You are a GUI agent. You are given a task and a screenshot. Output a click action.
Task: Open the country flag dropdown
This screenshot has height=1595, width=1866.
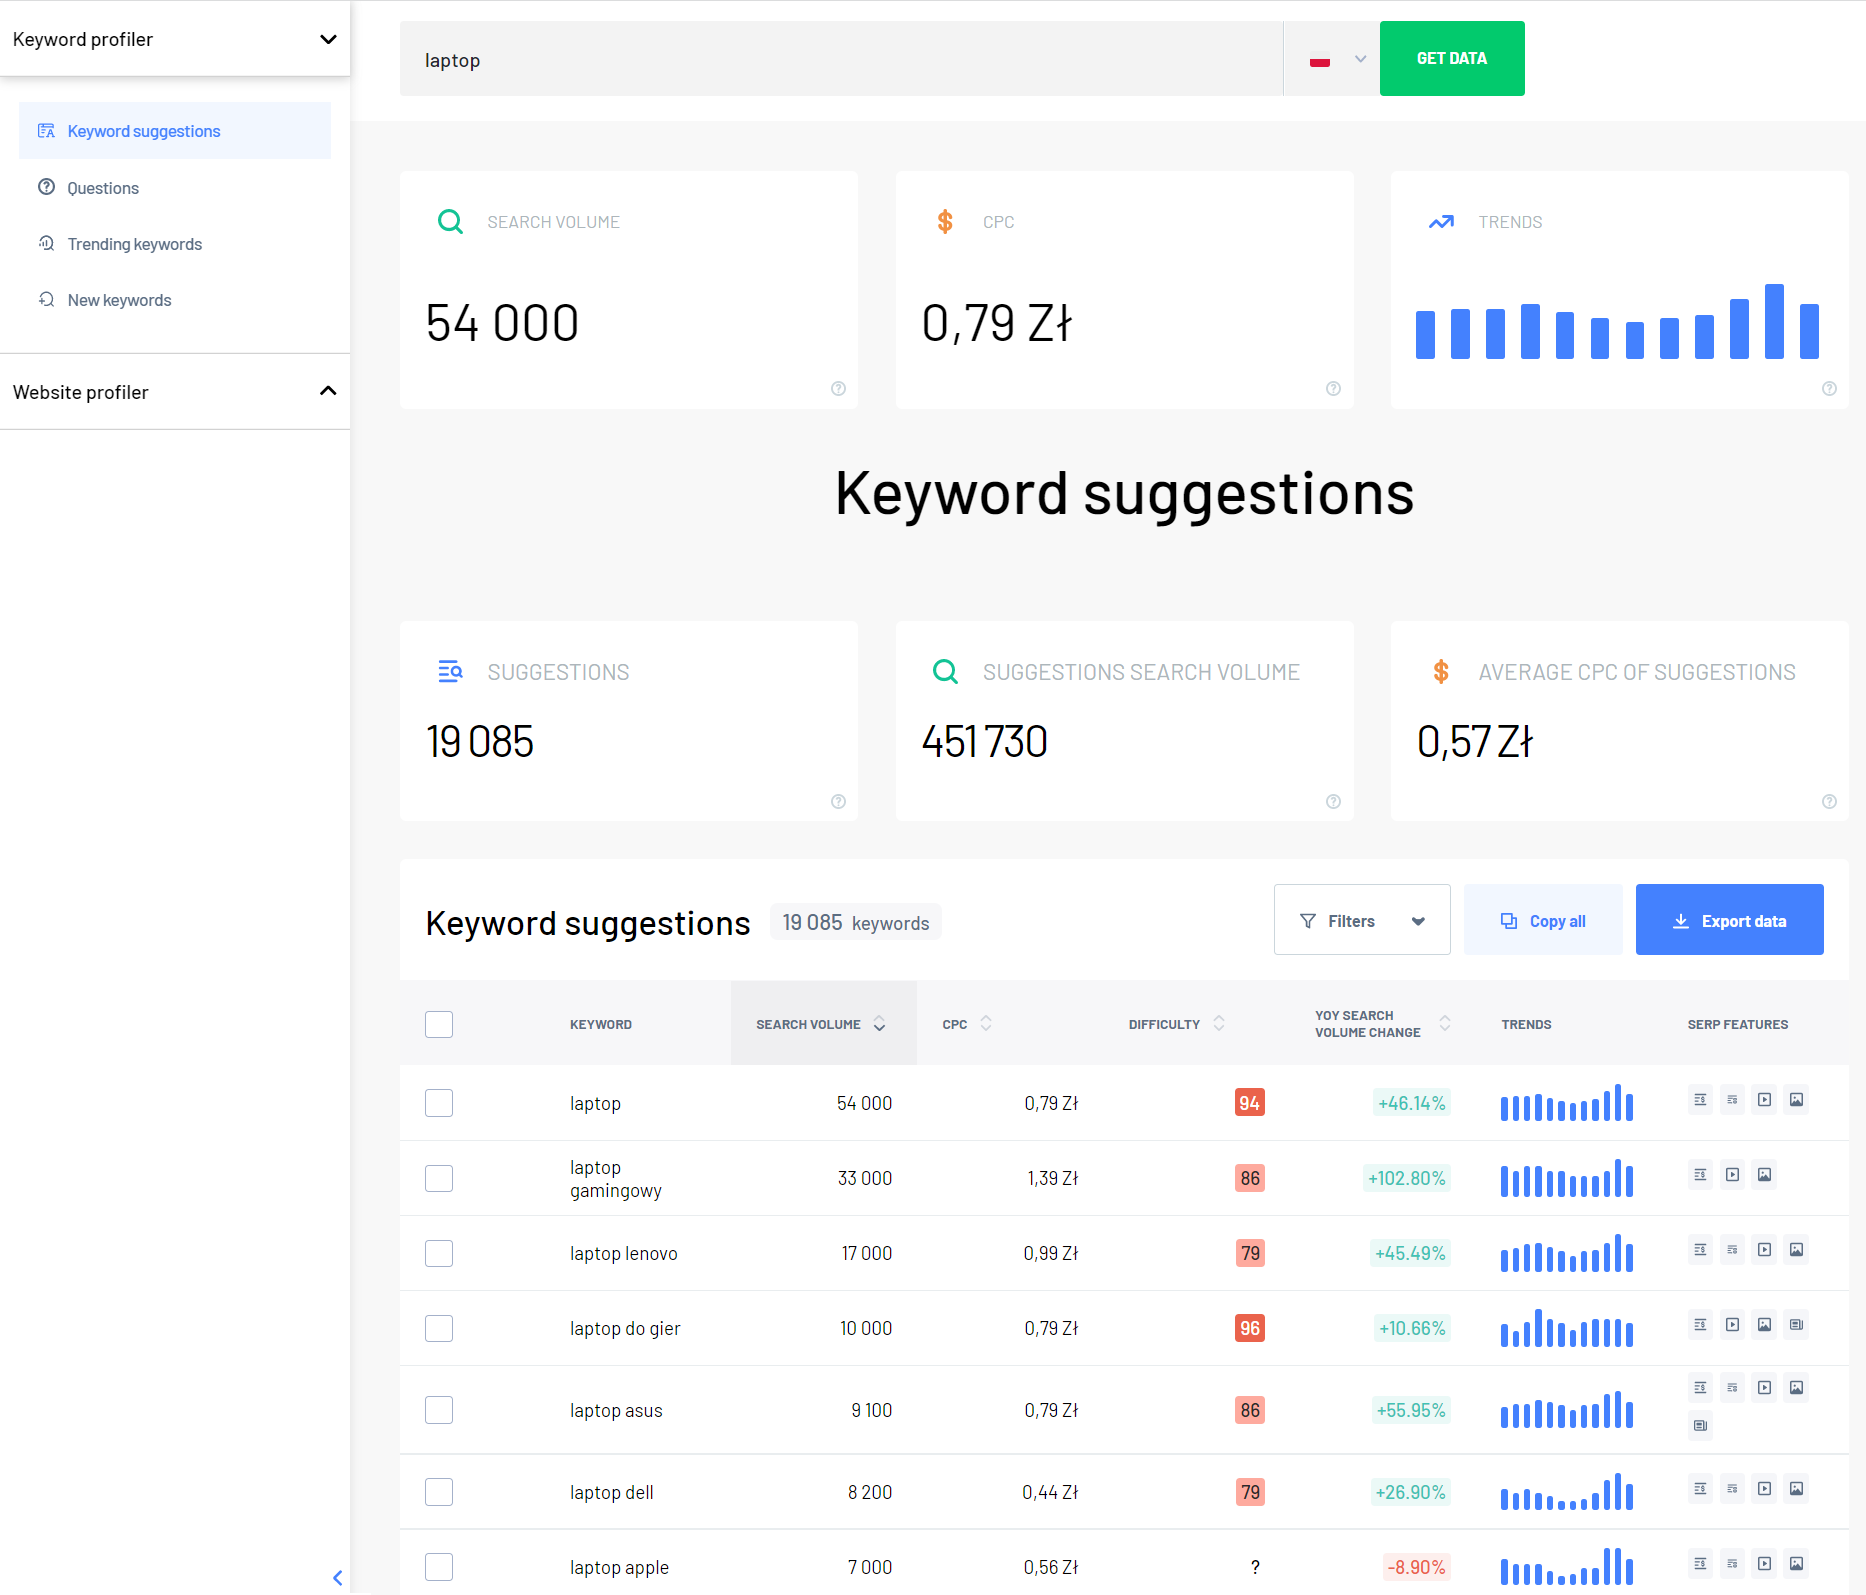click(x=1336, y=59)
